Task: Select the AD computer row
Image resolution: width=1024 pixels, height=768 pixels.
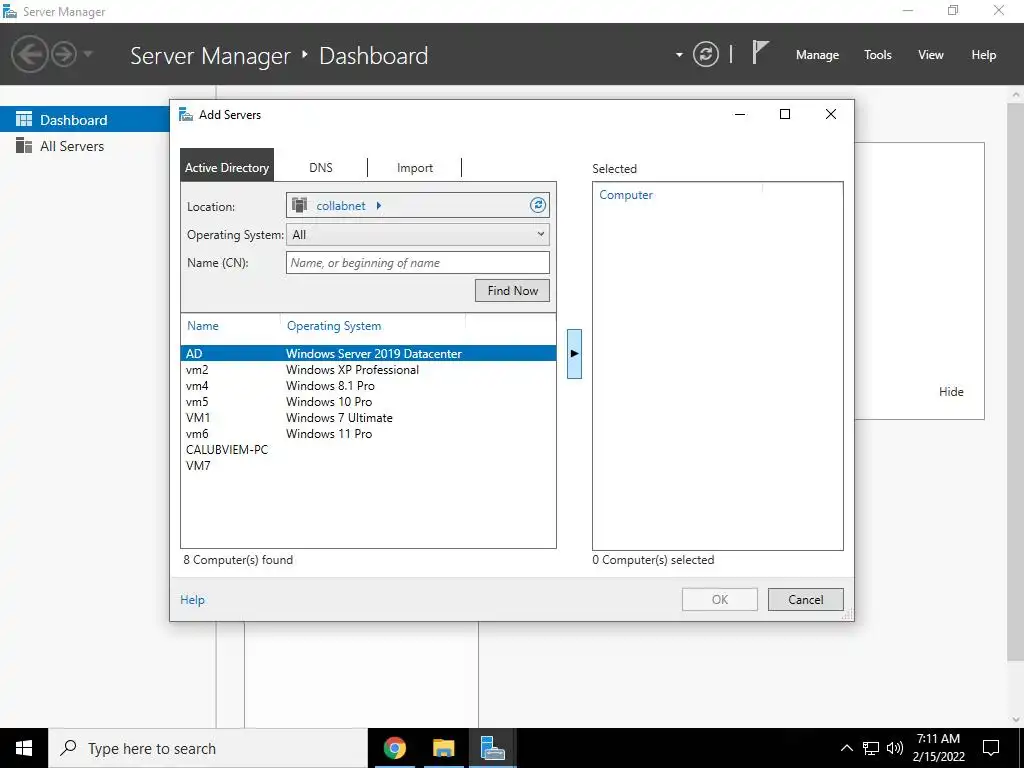Action: pyautogui.click(x=368, y=353)
